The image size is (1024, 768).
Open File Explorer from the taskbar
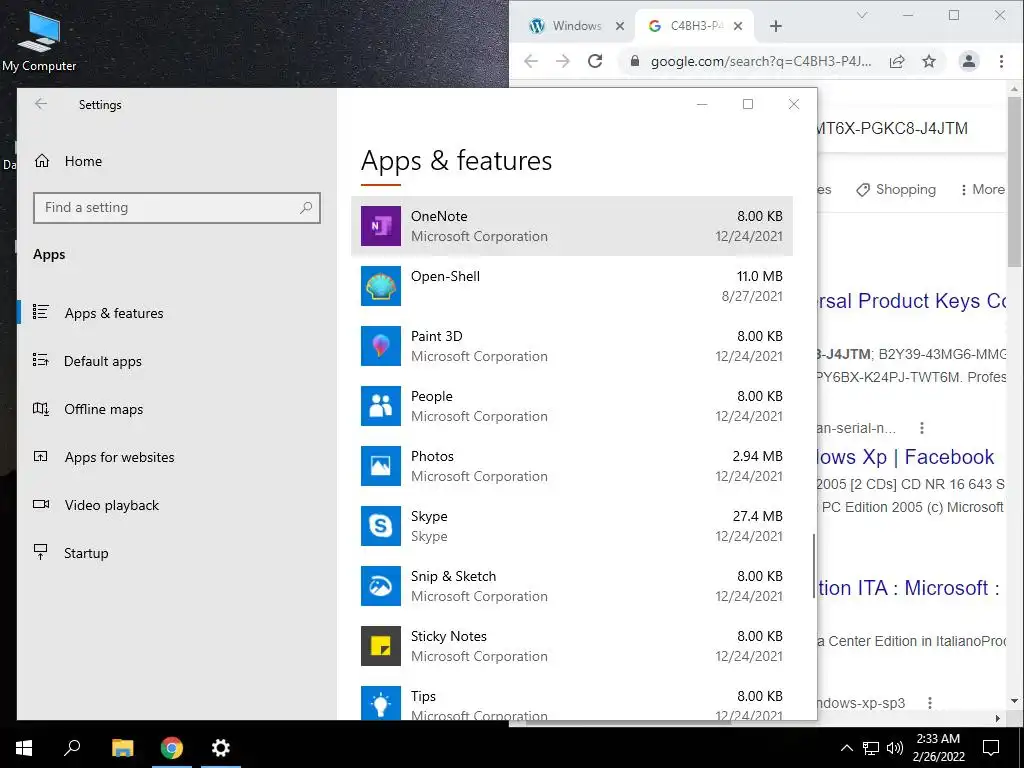(x=122, y=748)
